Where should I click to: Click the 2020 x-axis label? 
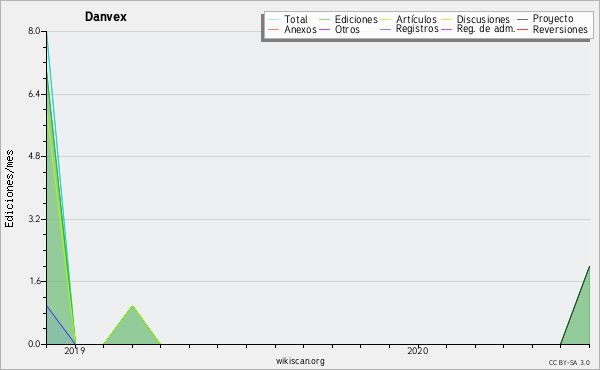click(x=417, y=351)
